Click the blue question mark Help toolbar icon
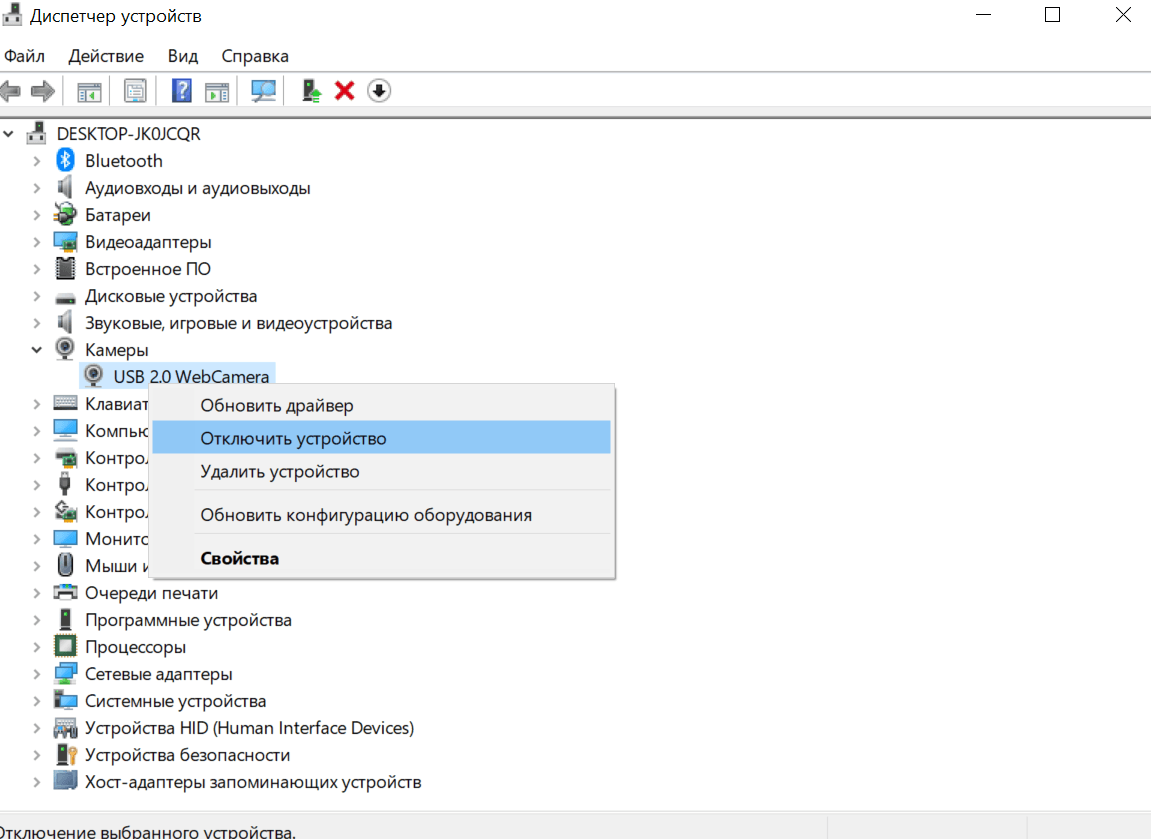1151x839 pixels. click(x=181, y=91)
